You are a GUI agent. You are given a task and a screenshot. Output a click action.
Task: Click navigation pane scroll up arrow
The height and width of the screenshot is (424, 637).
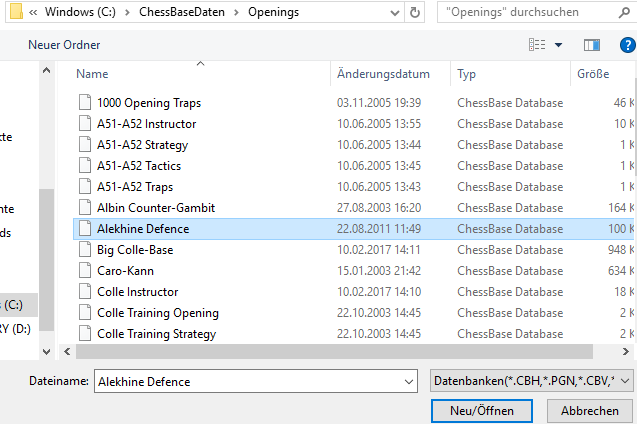click(47, 71)
